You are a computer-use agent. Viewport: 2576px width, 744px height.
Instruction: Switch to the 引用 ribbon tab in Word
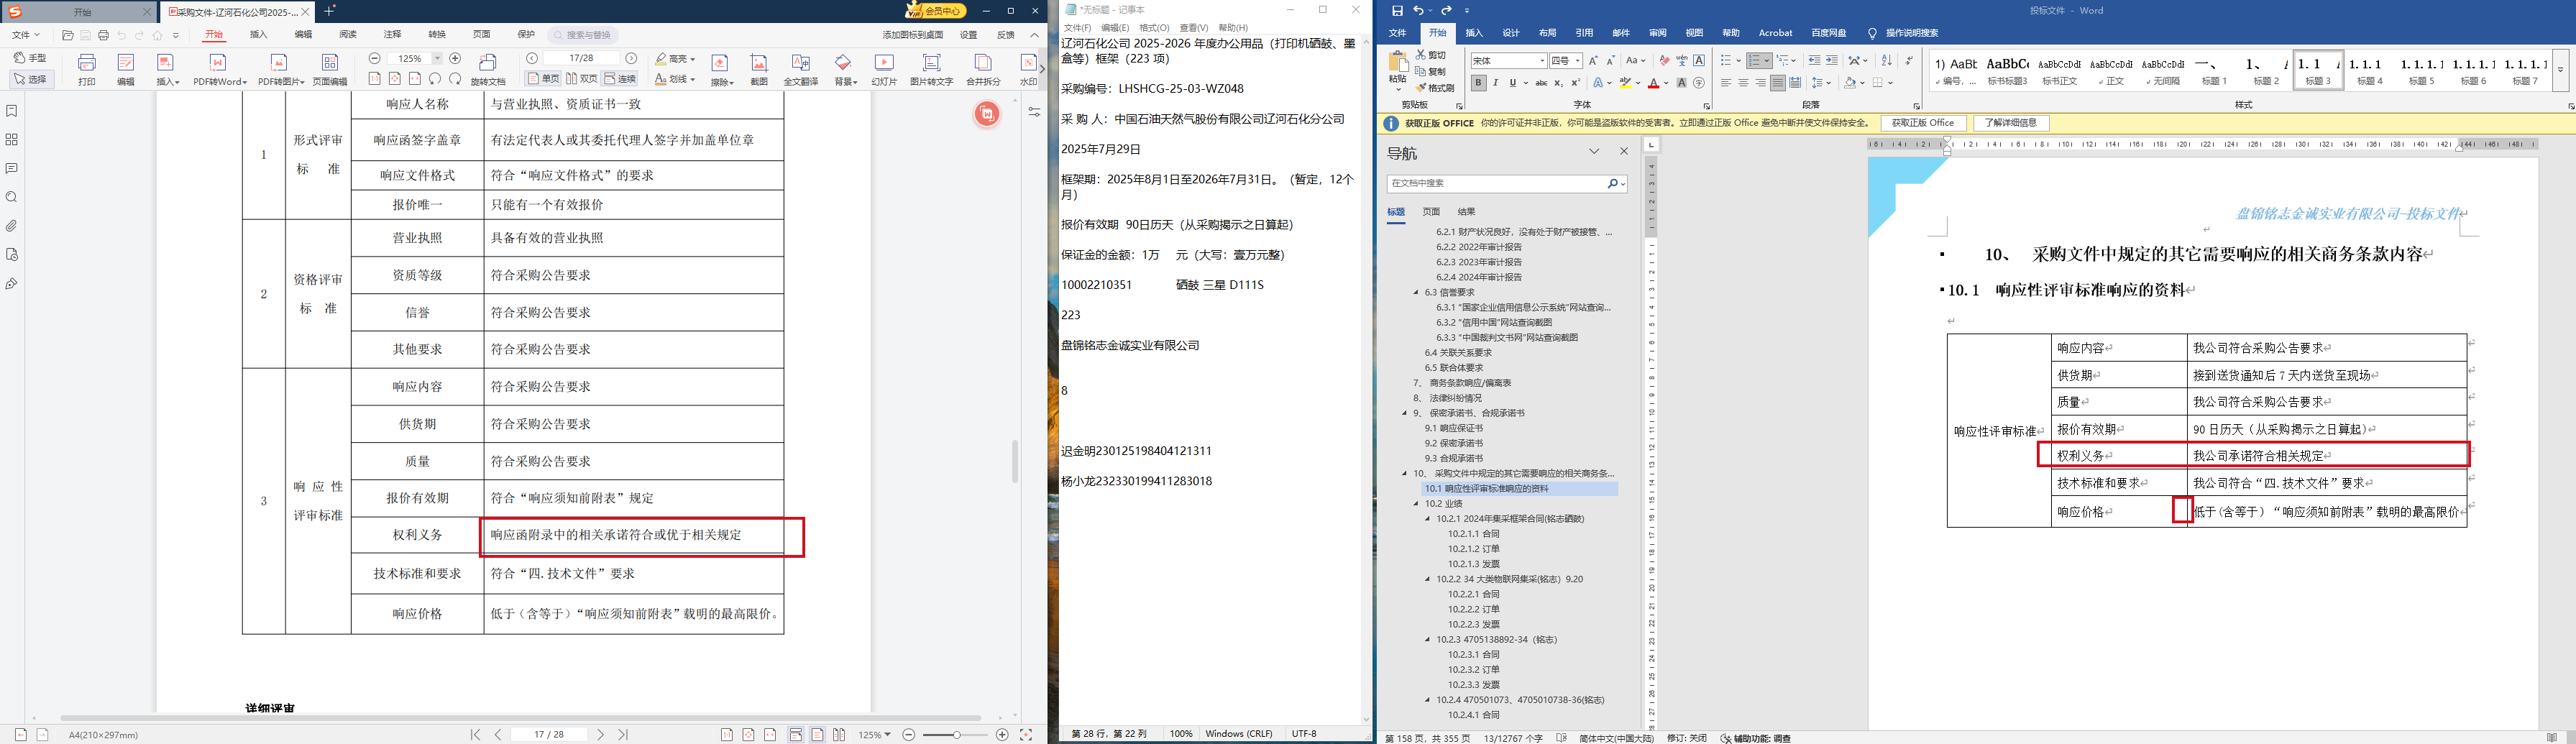[1584, 33]
